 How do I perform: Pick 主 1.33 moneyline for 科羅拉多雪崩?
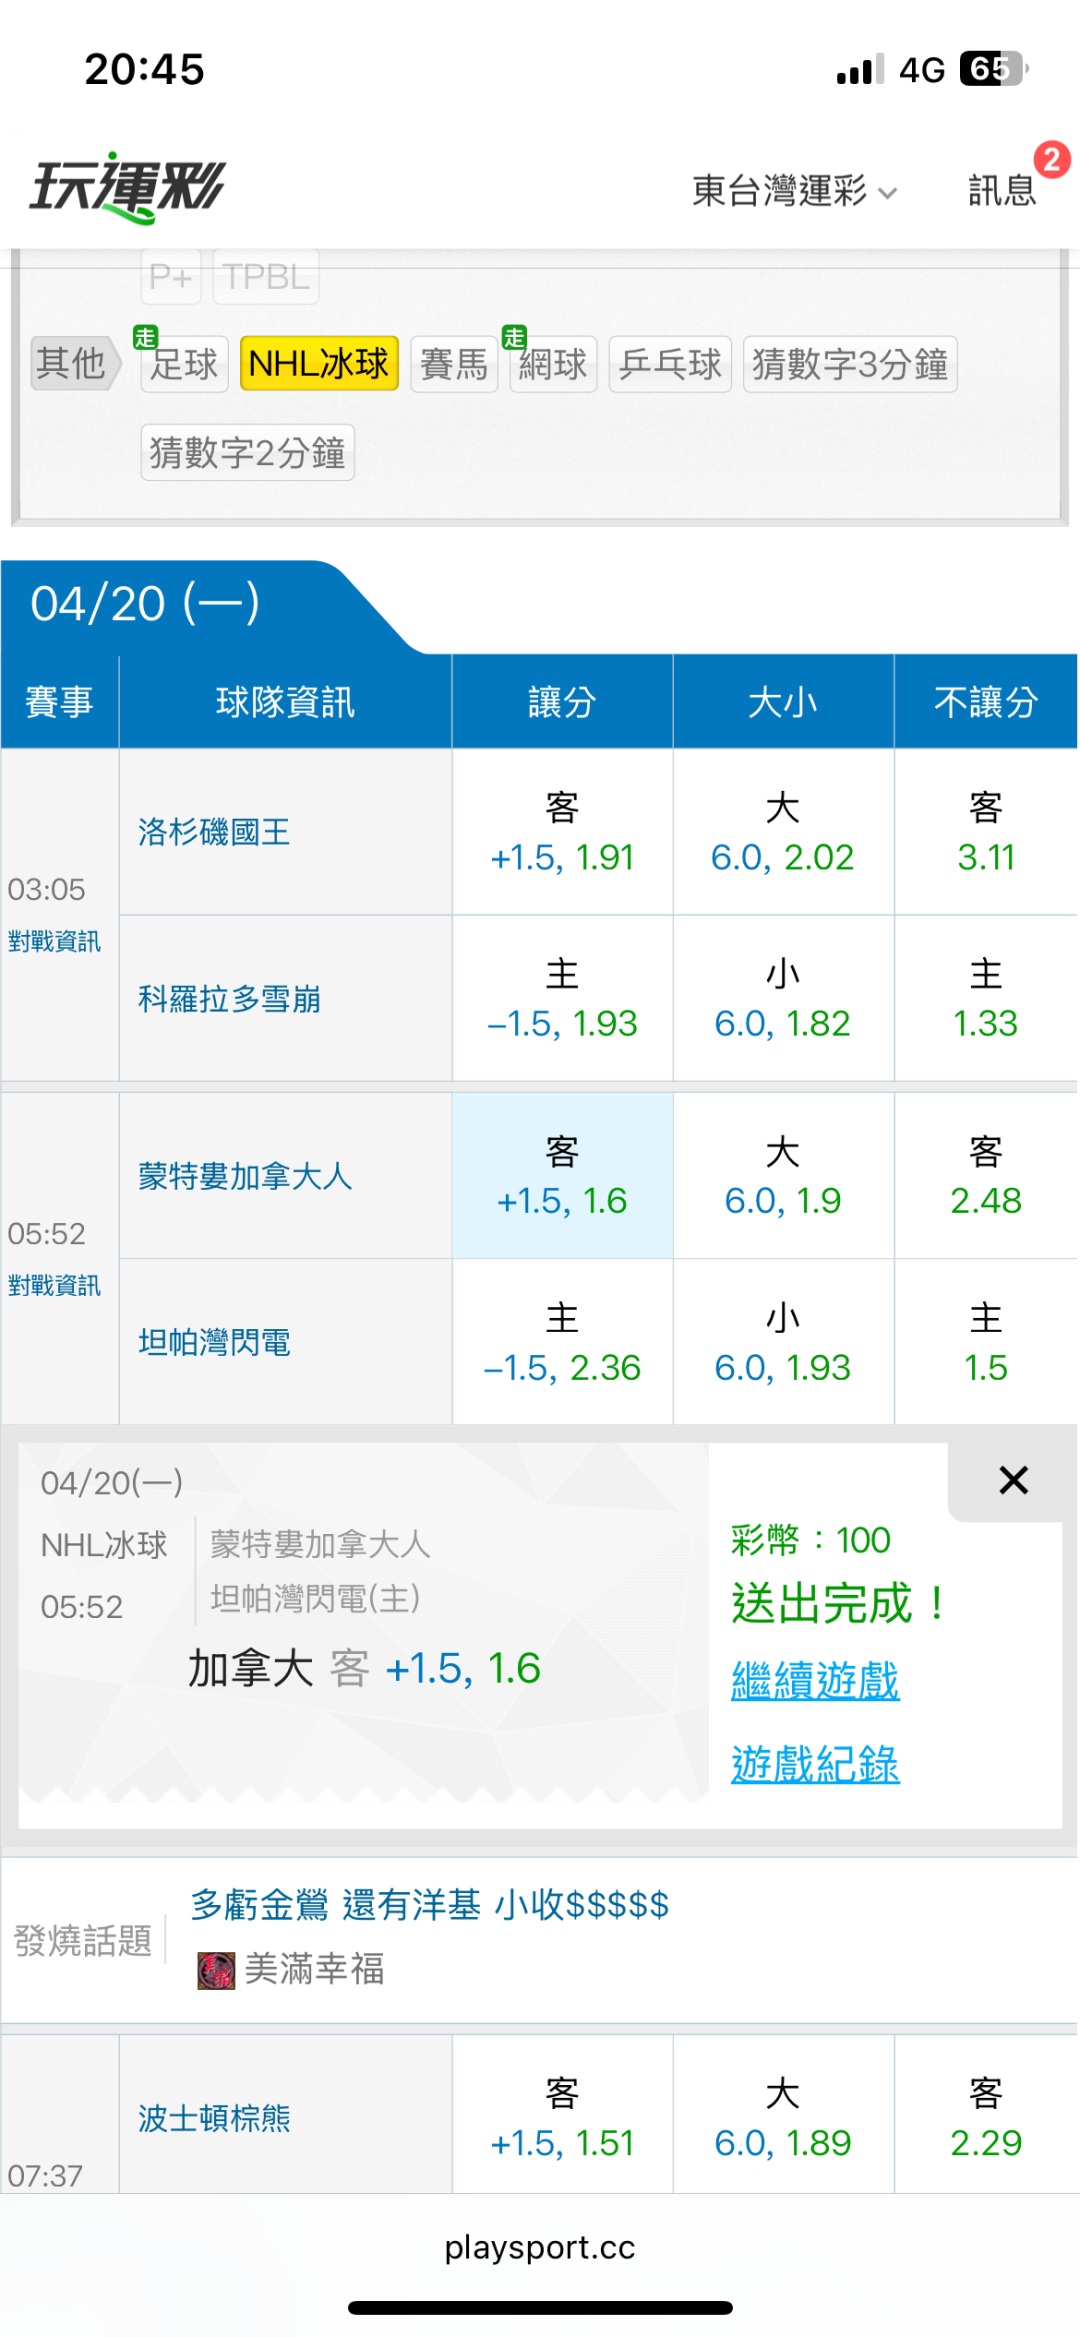[x=985, y=998]
